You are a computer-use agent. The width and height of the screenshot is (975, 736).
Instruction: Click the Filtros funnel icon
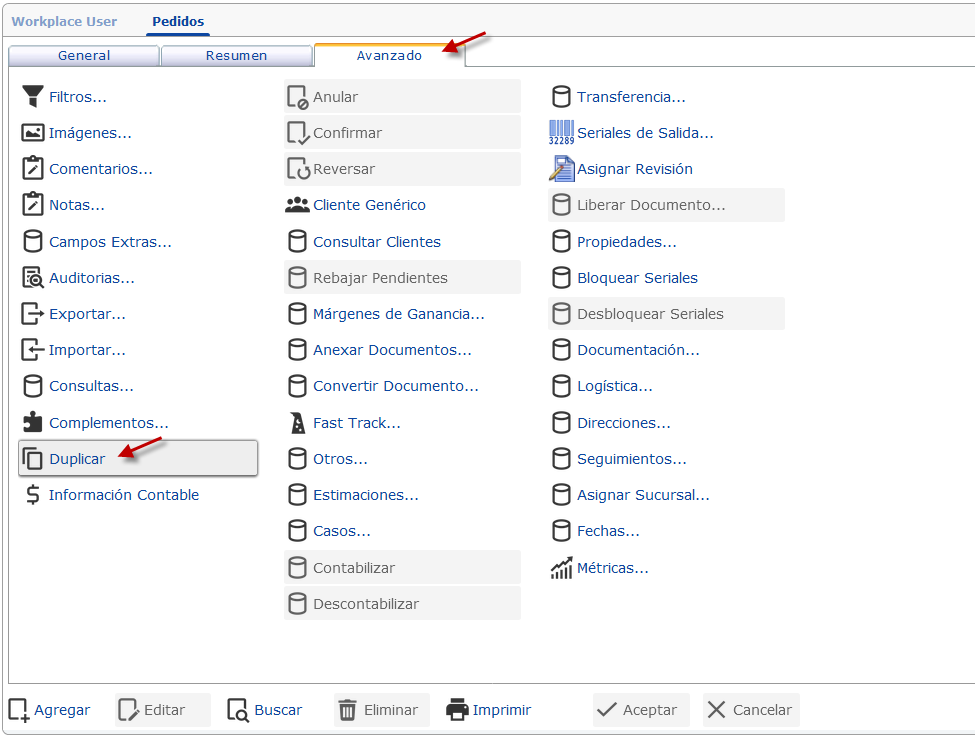[32, 96]
